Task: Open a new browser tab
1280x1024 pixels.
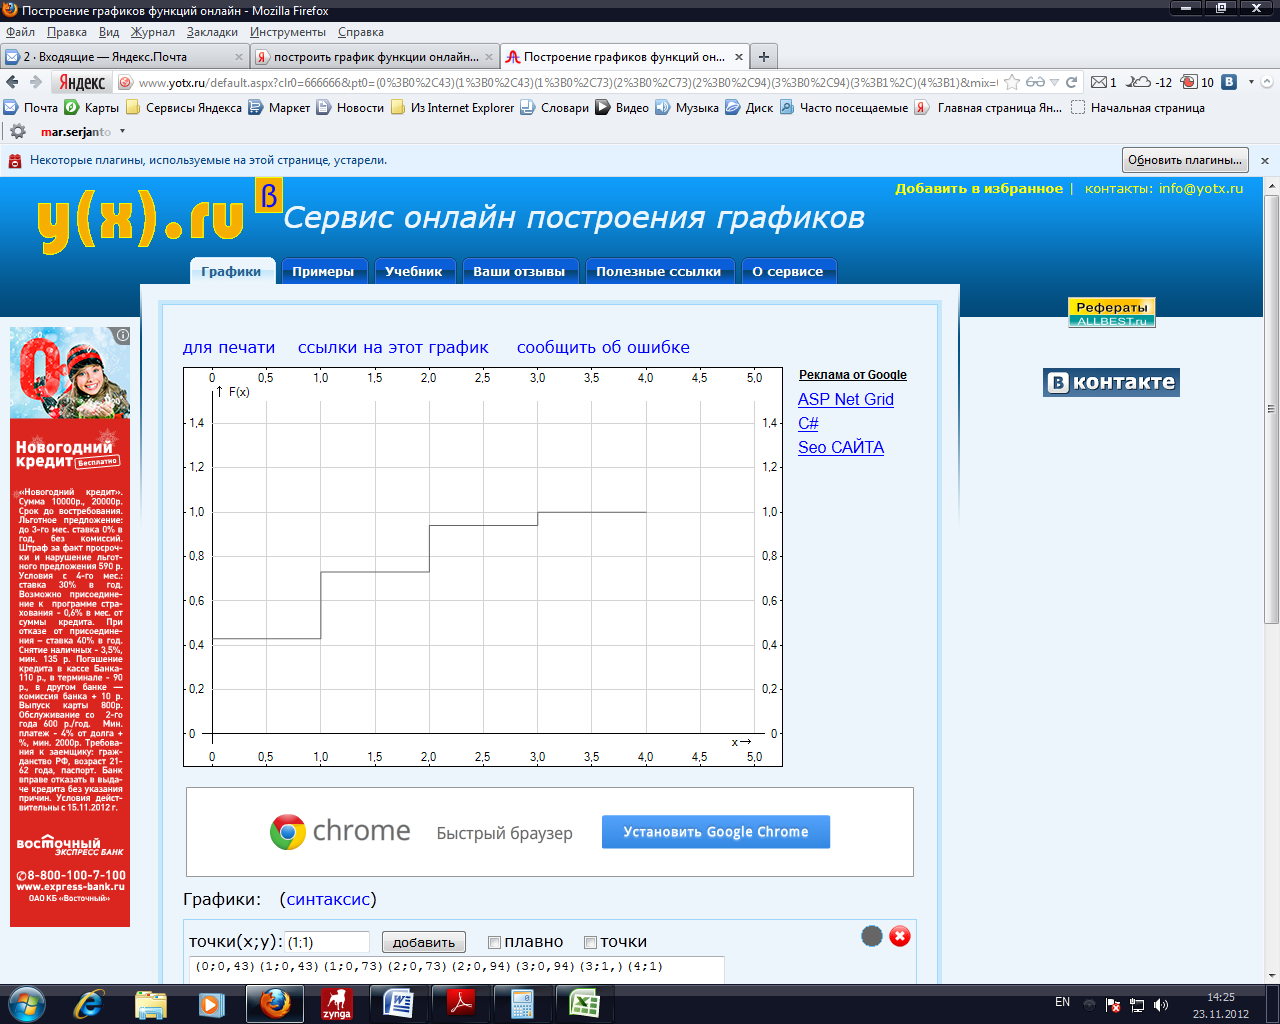Action: coord(764,57)
